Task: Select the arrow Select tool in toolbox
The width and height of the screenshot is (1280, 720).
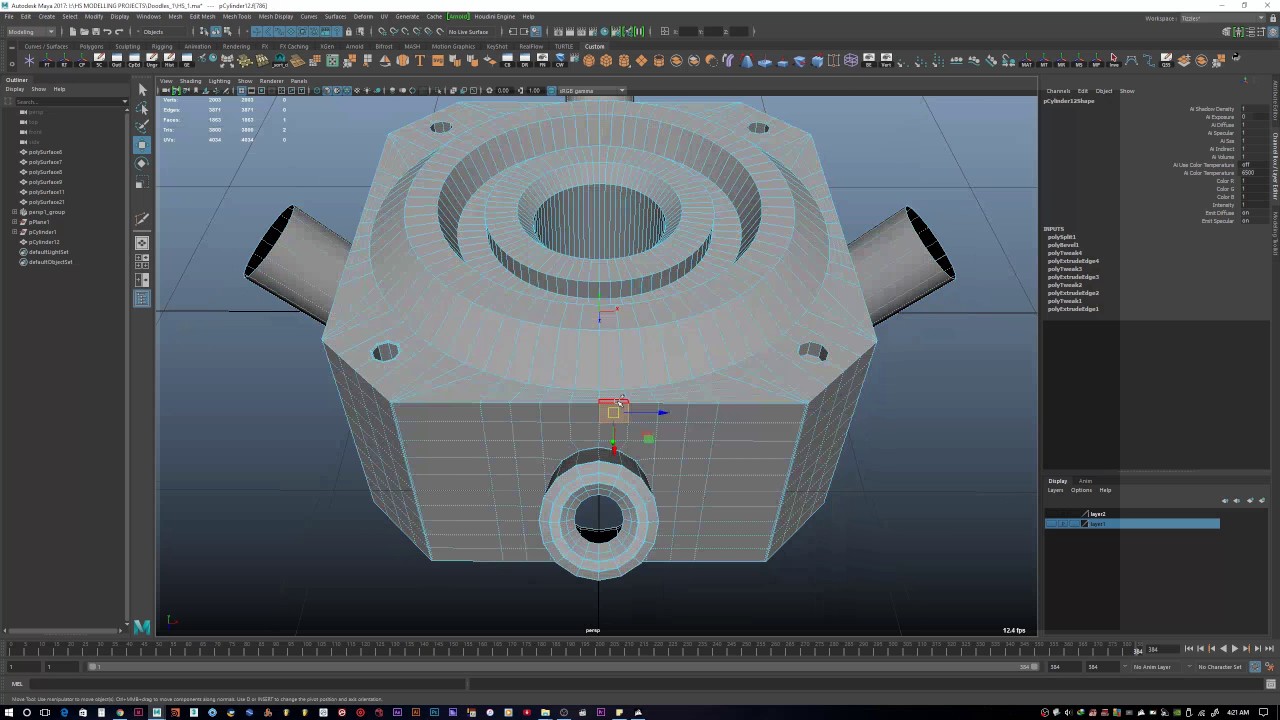Action: click(x=142, y=90)
